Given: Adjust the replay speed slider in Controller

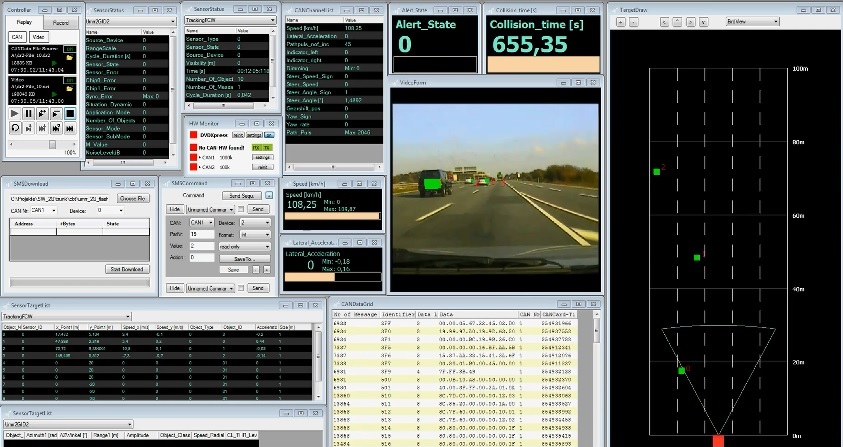Looking at the screenshot, I should click(52, 145).
